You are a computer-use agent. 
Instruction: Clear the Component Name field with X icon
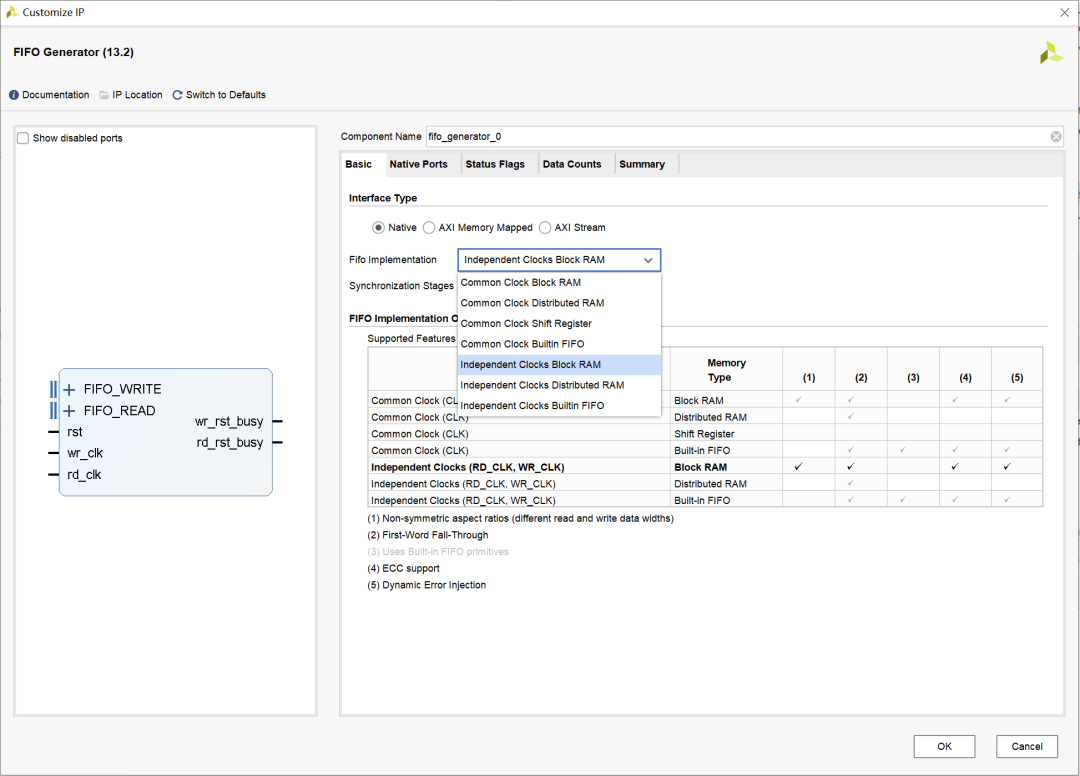tap(1056, 136)
